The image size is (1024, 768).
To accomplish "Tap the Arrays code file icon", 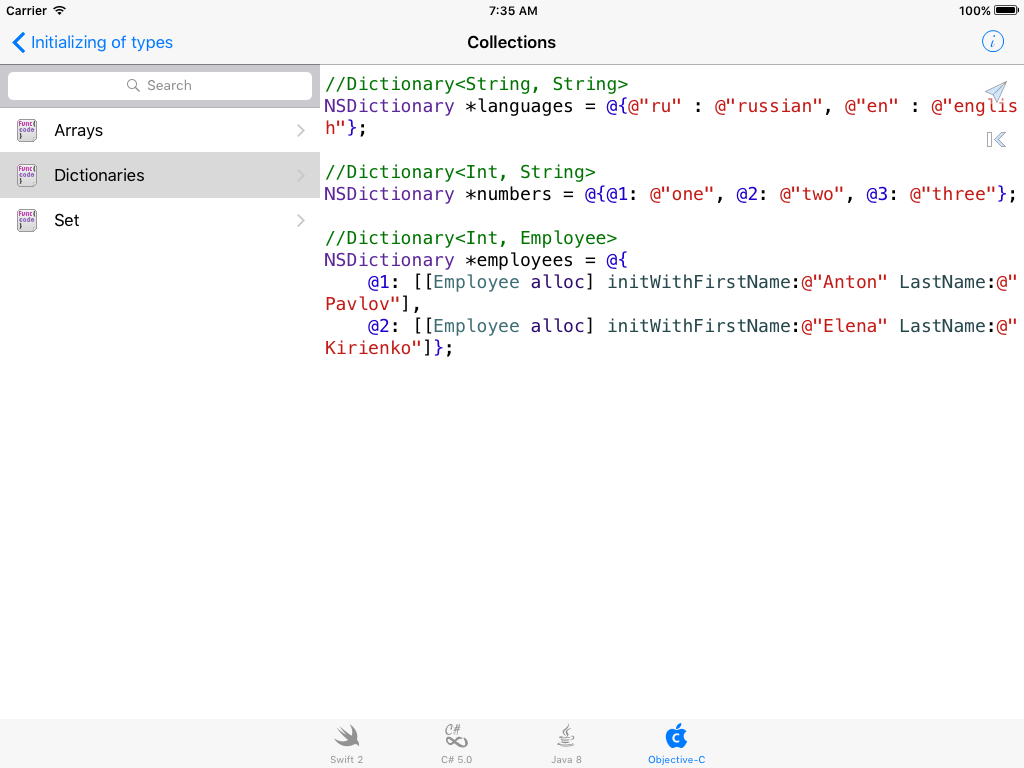I will pyautogui.click(x=27, y=130).
